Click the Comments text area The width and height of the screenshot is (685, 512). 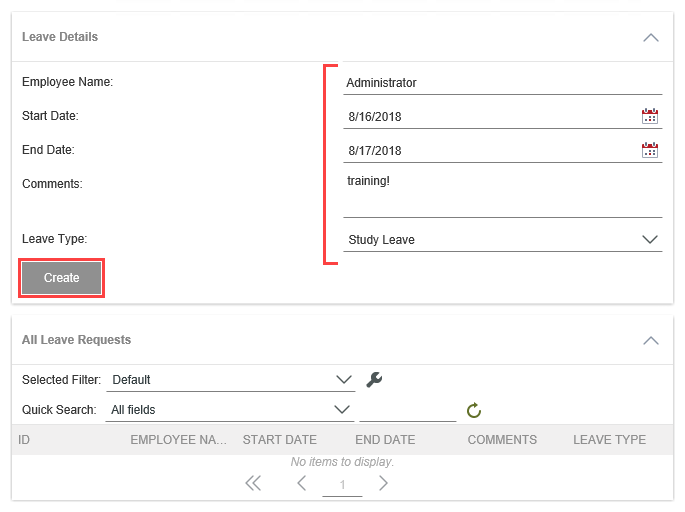[x=502, y=195]
